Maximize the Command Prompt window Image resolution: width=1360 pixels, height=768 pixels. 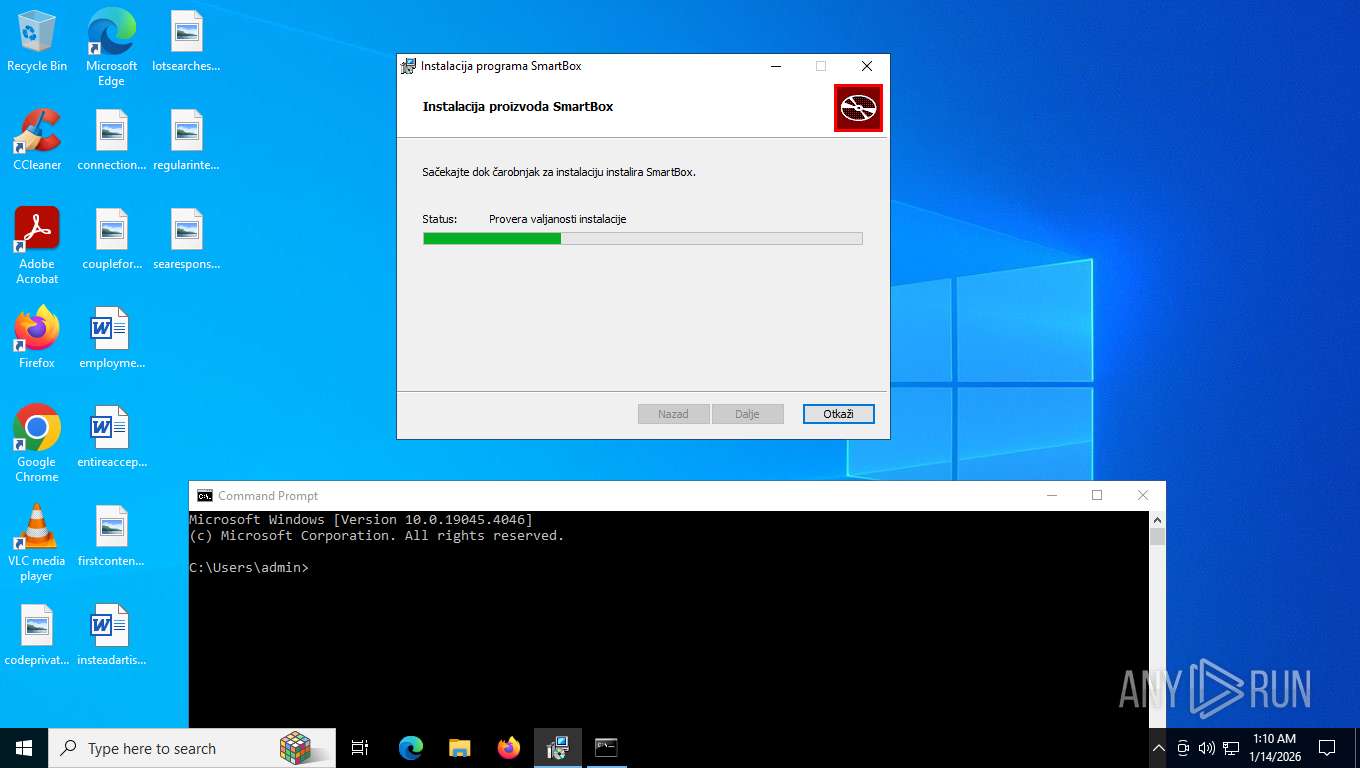(x=1097, y=495)
